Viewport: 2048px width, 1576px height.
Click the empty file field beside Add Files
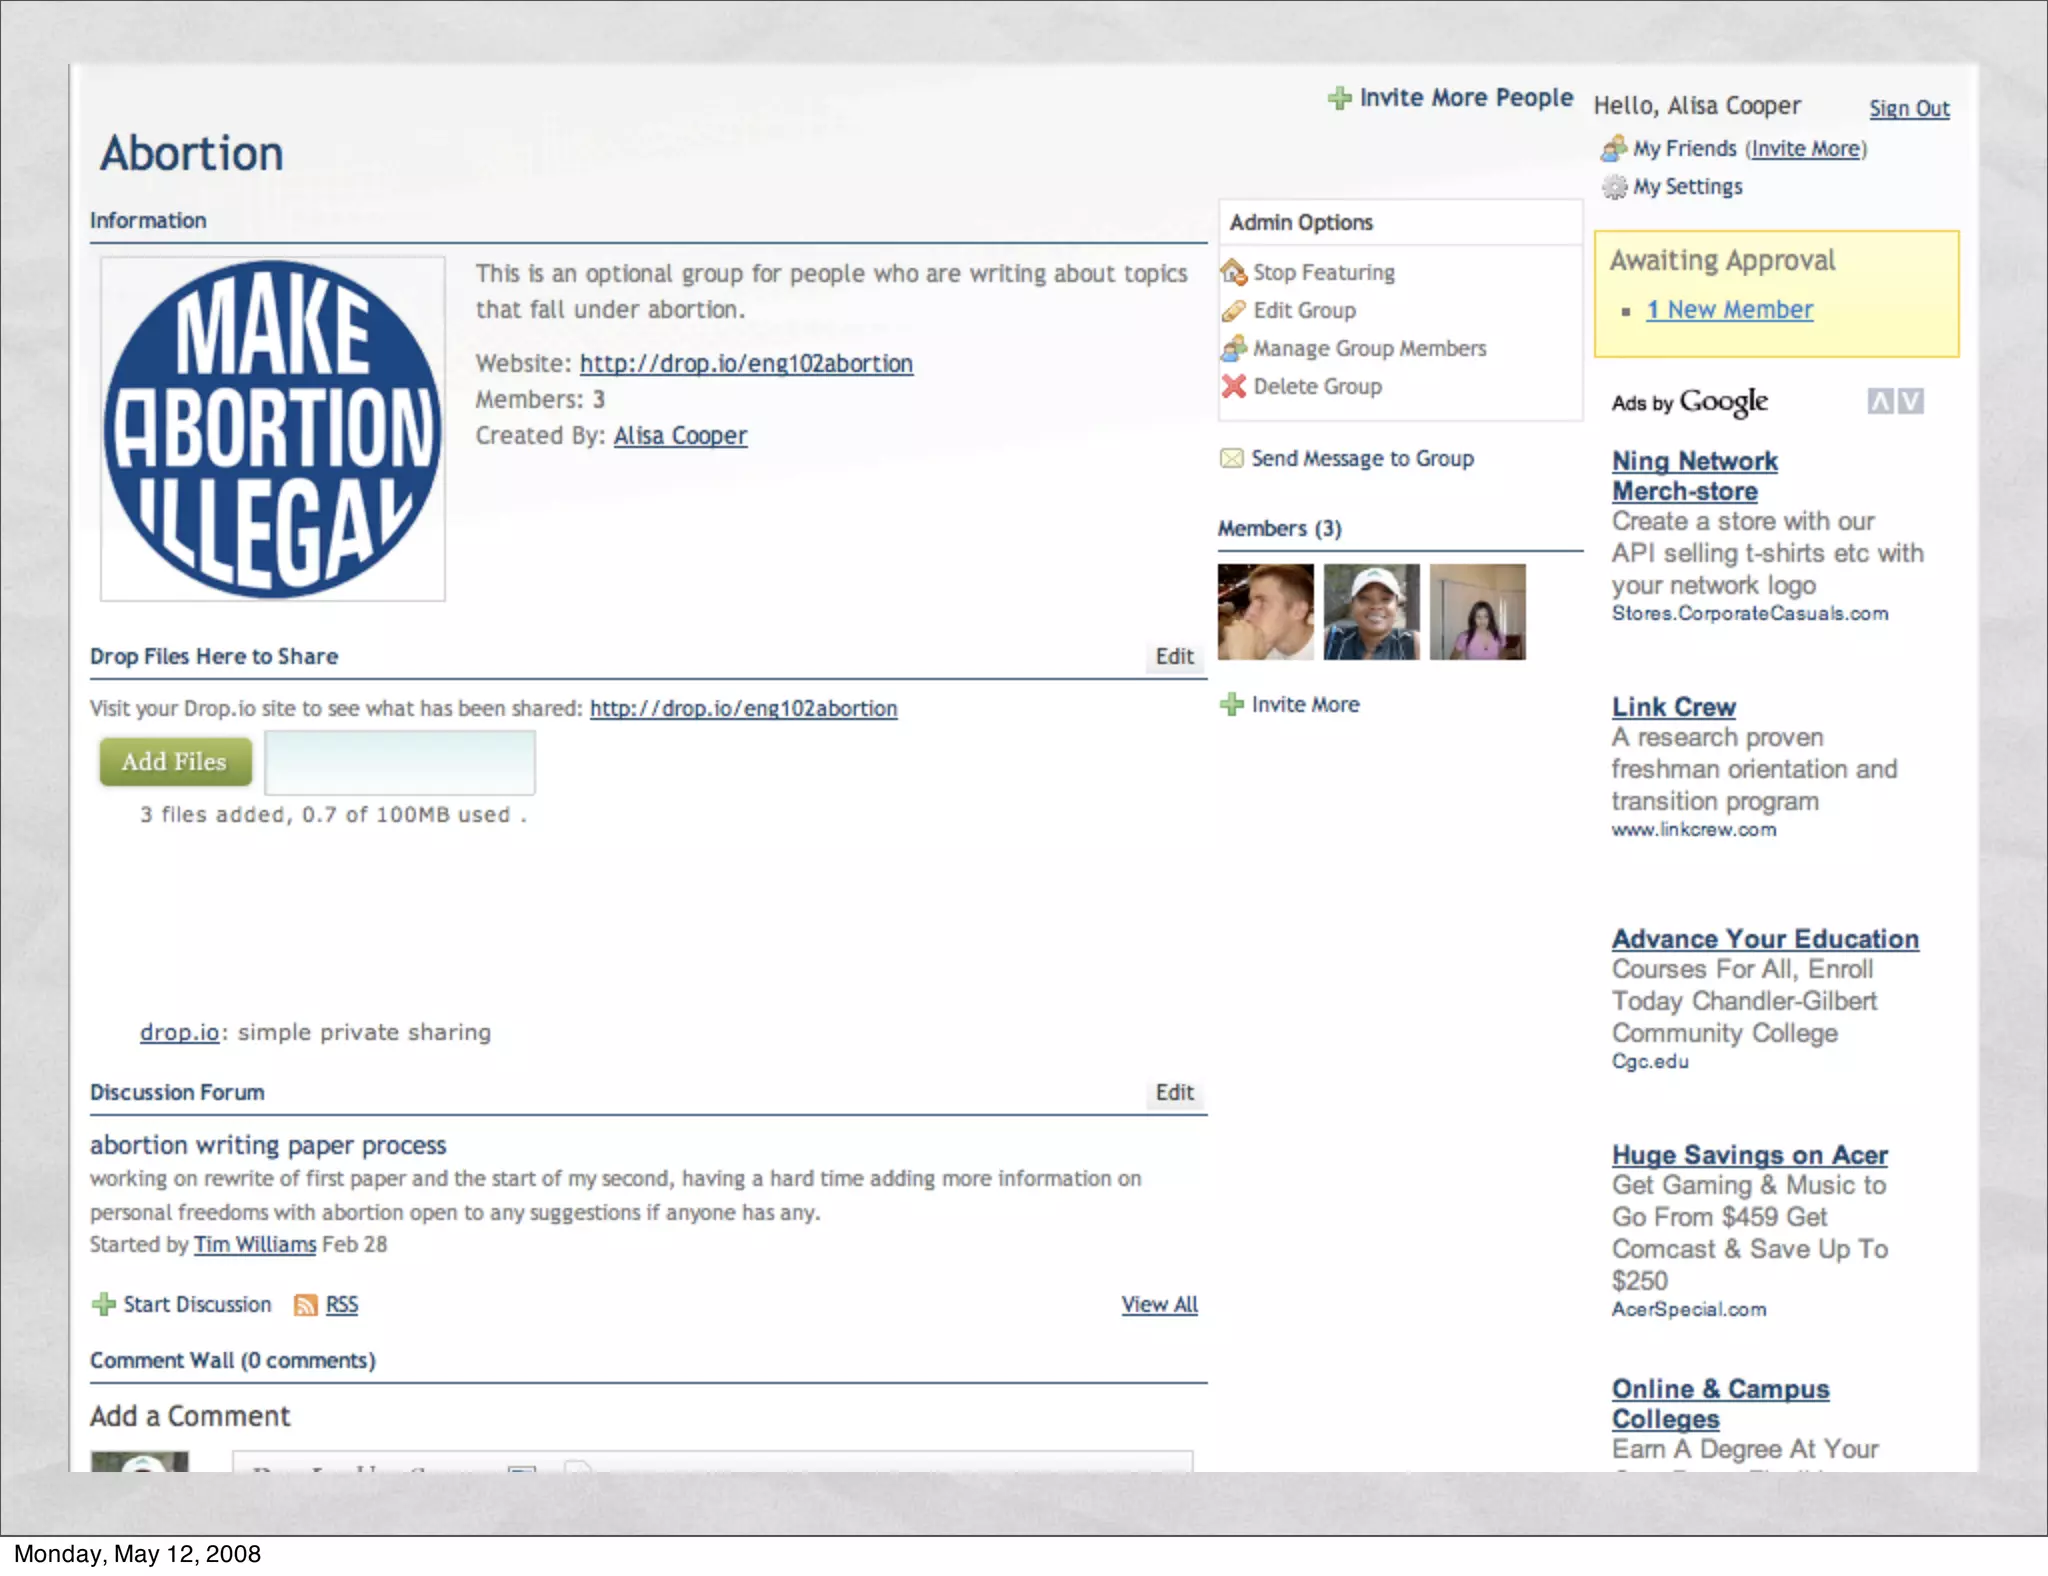(x=400, y=762)
